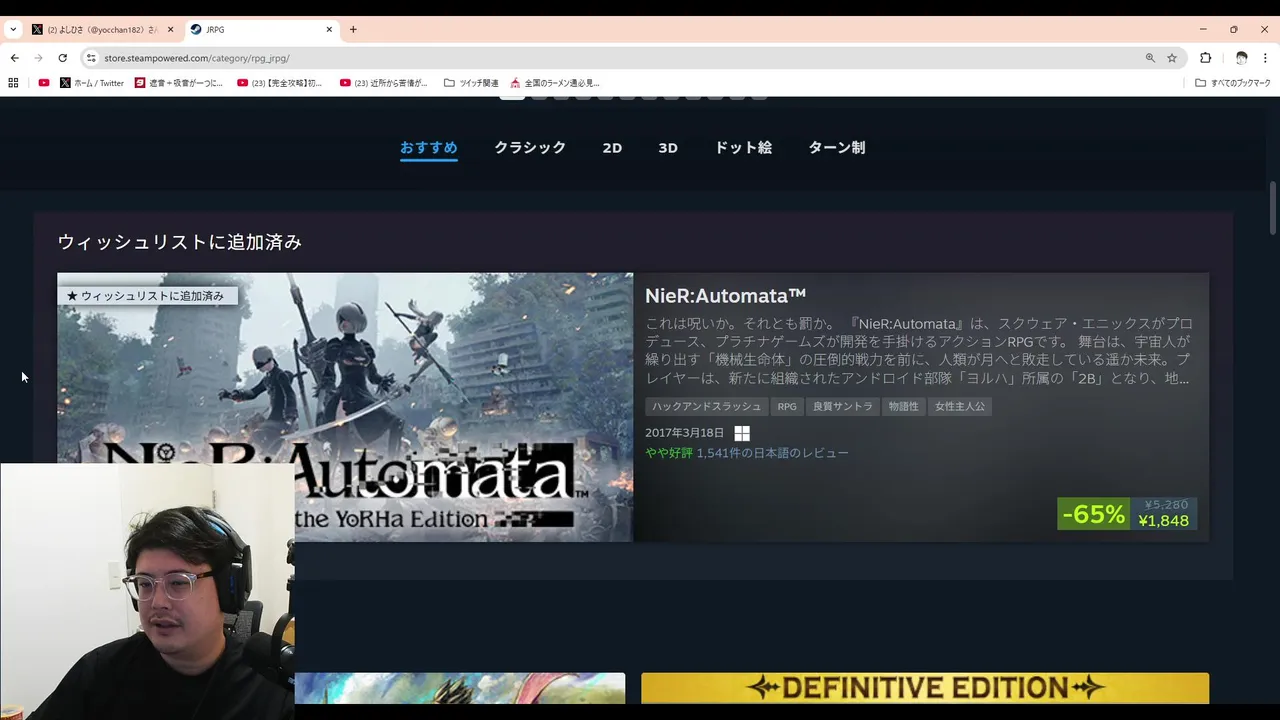This screenshot has height=720, width=1280.
Task: Open Chrome three-dot menu
Action: point(1266,58)
